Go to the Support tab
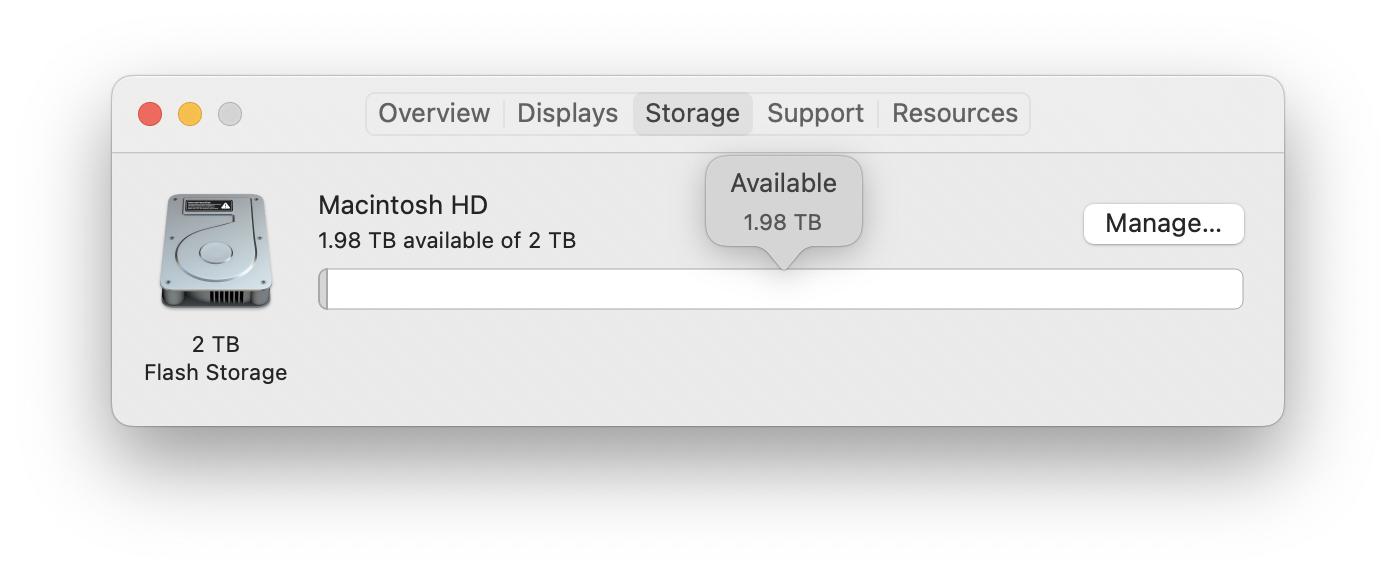Viewport: 1396px width, 574px height. (815, 113)
